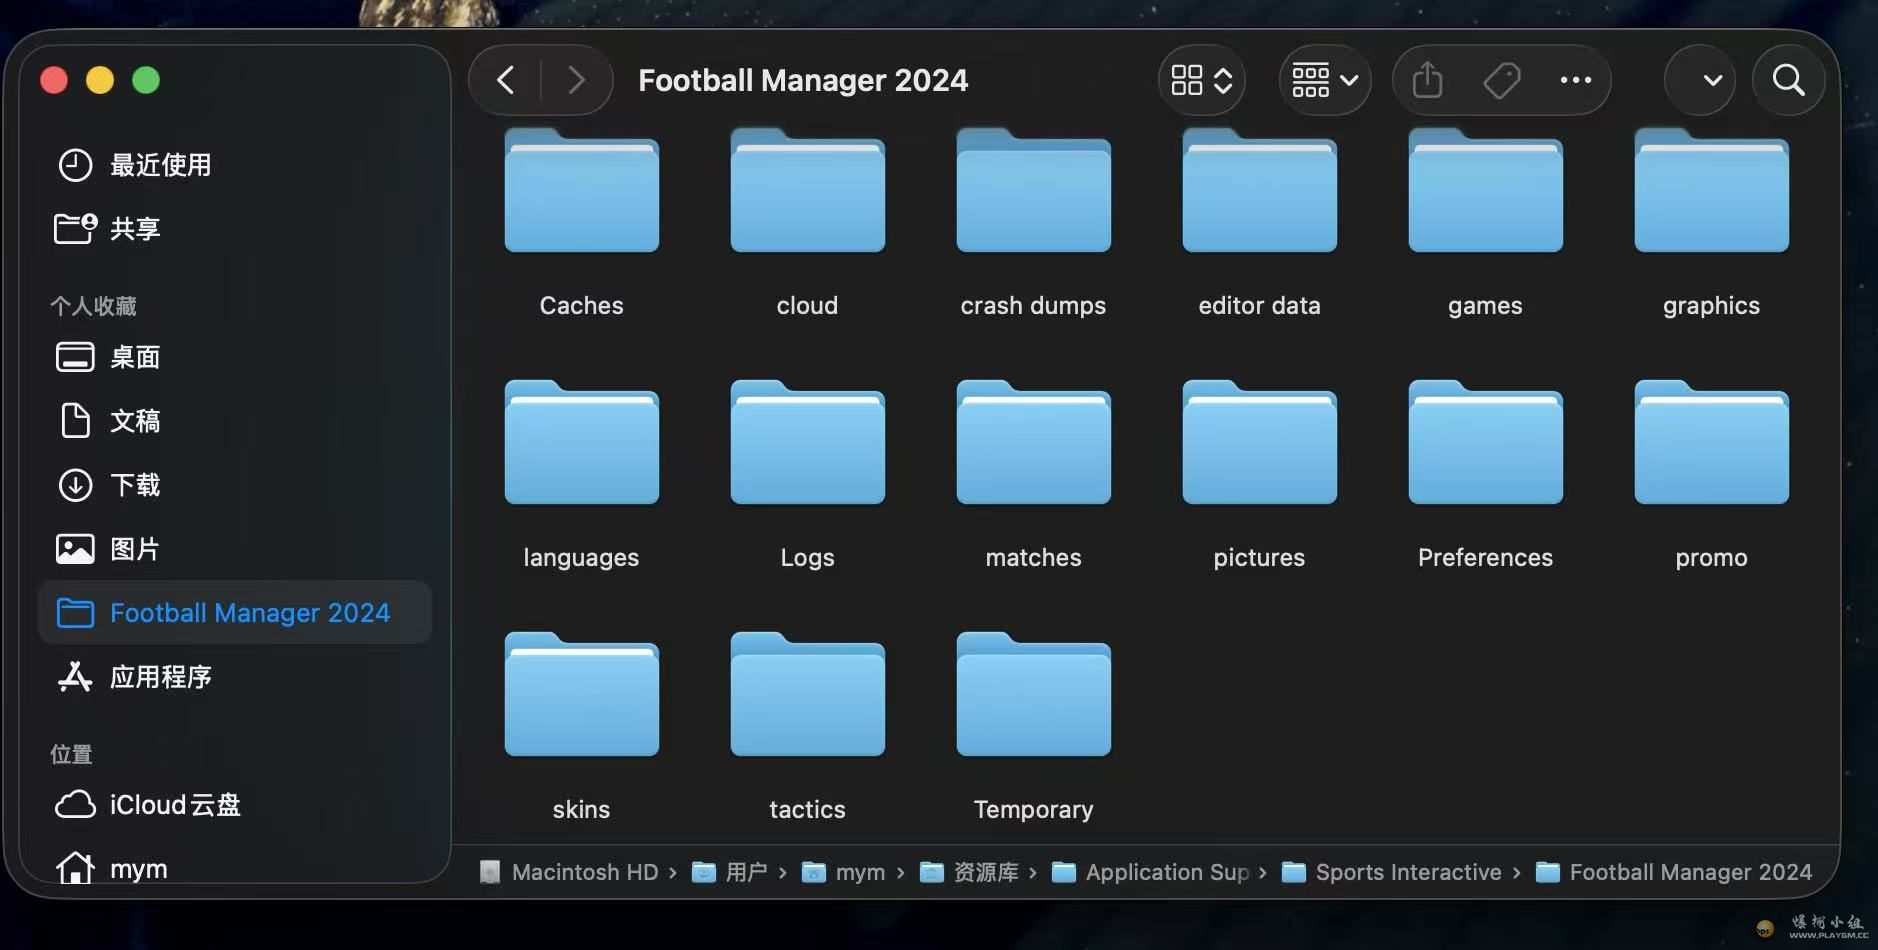Go back with the left arrow button
The height and width of the screenshot is (950, 1878).
click(506, 80)
